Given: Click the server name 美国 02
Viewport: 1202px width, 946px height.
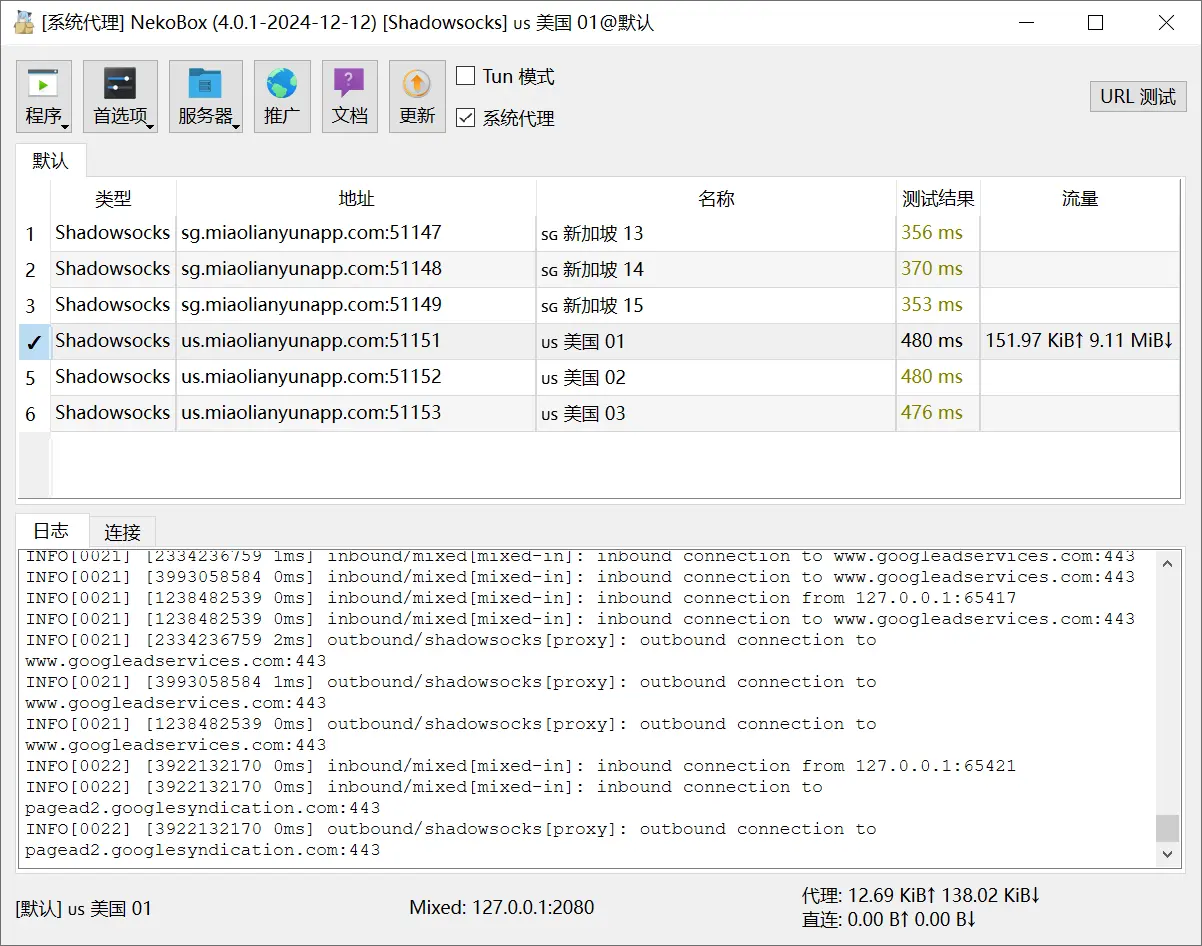Looking at the screenshot, I should [716, 377].
